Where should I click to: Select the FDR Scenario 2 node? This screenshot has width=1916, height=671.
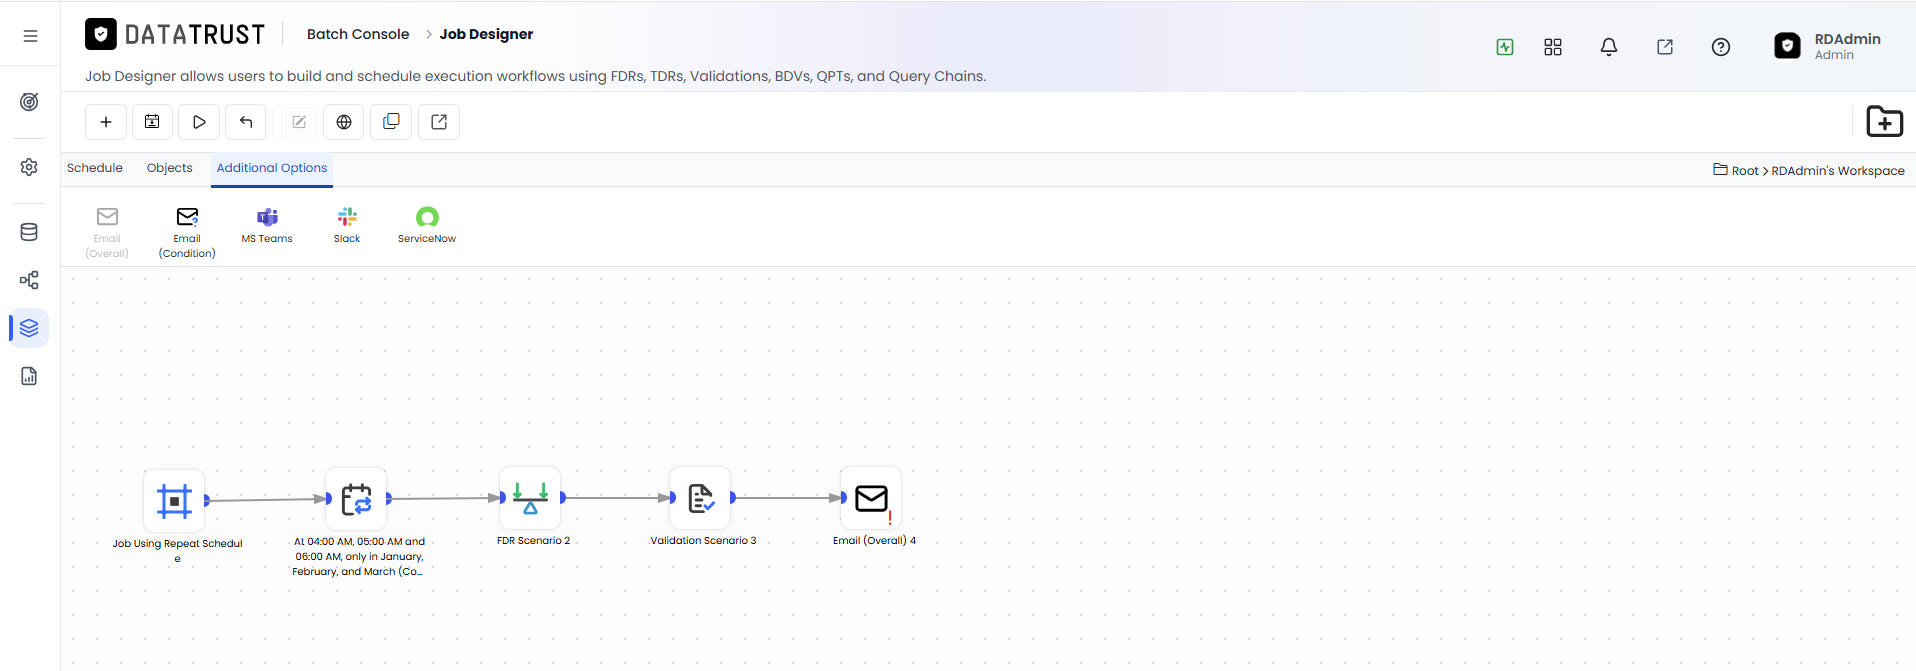[530, 497]
